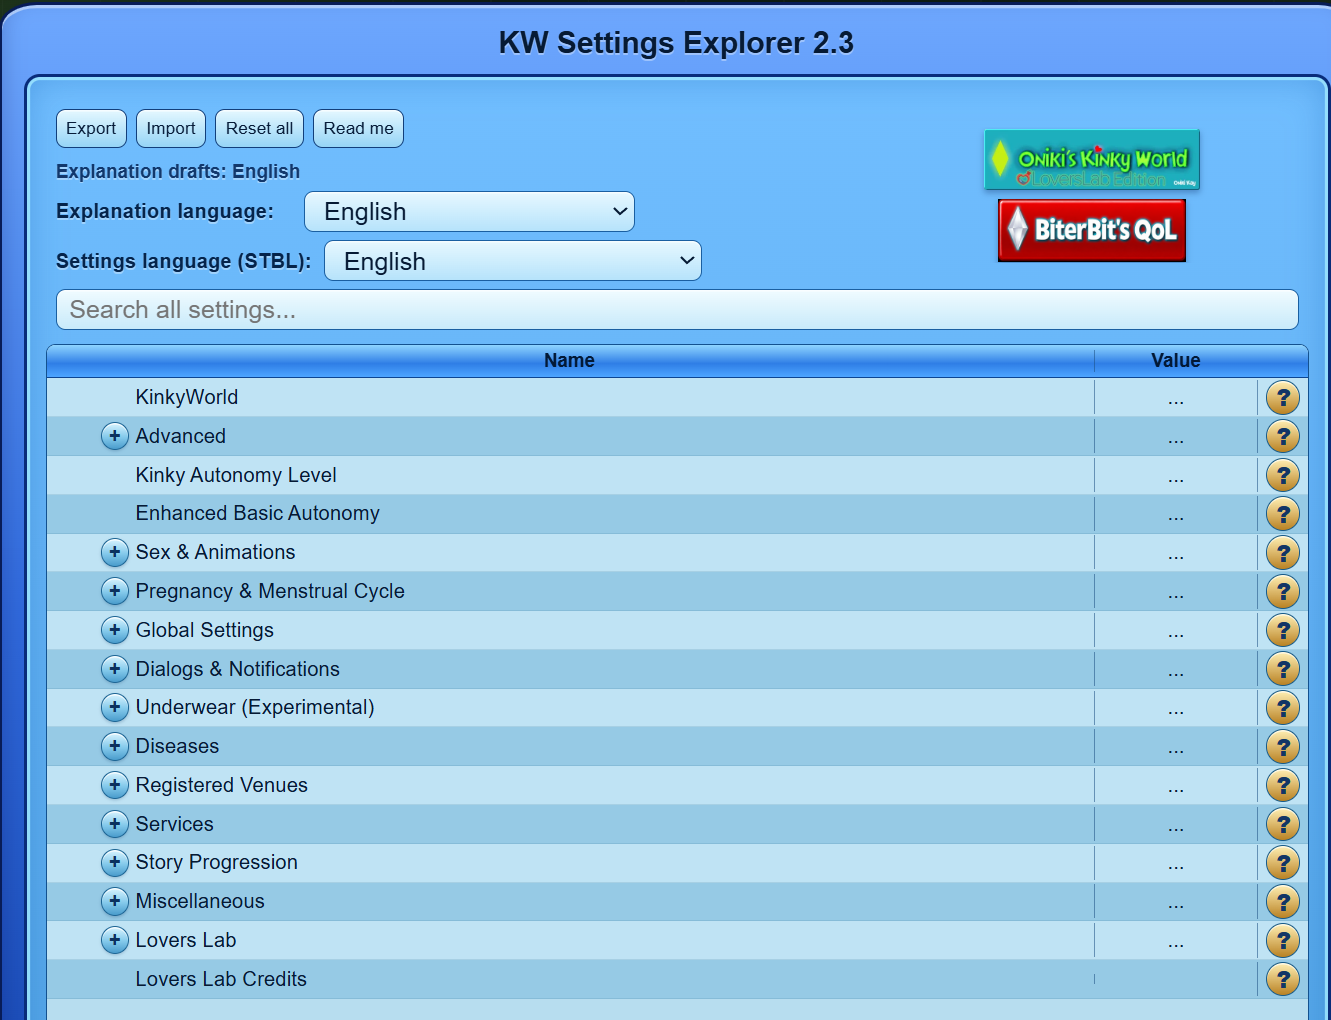Focus the Search all settings field
The width and height of the screenshot is (1331, 1020).
677,310
